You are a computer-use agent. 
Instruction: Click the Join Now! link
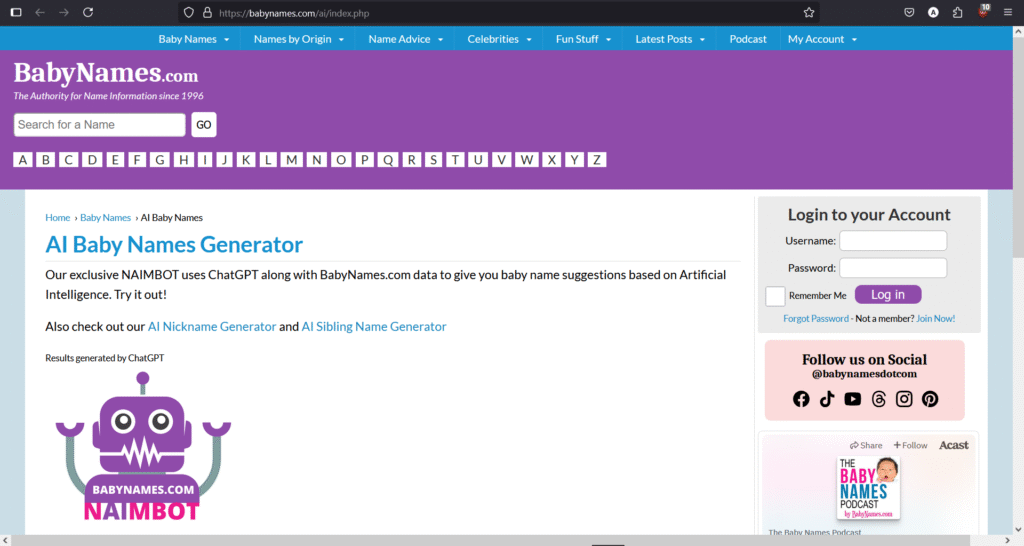point(935,319)
